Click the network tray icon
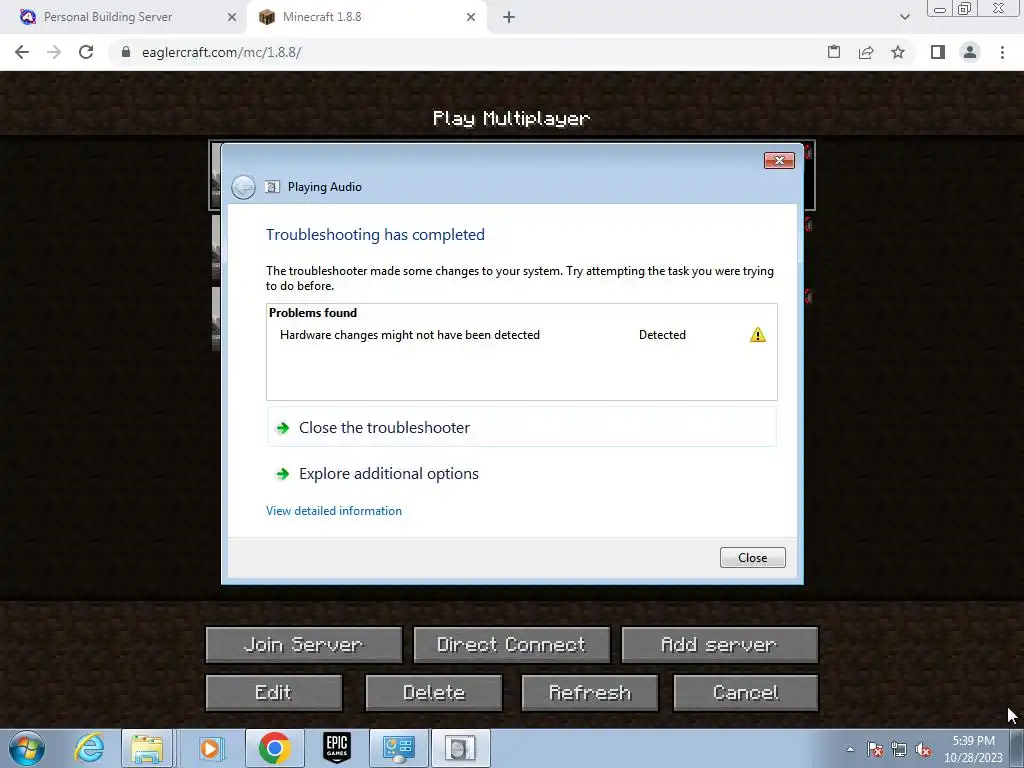 point(899,750)
